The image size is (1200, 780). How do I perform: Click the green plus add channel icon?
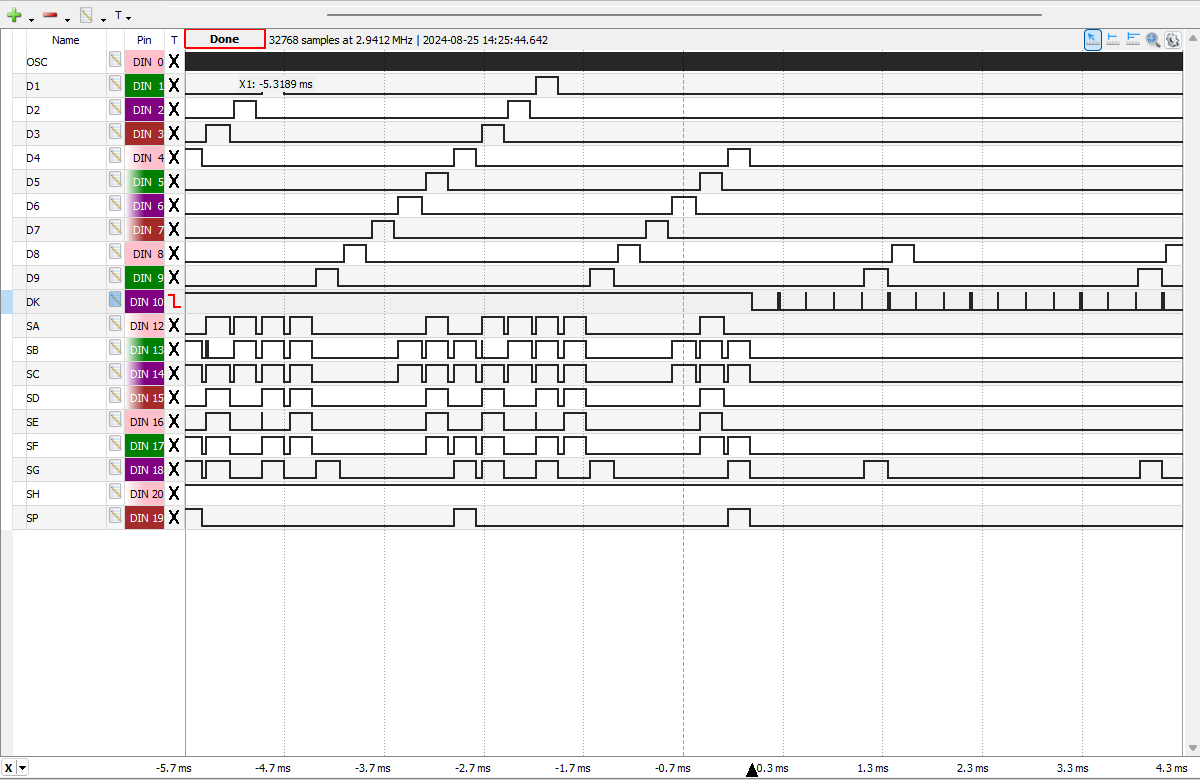point(14,15)
